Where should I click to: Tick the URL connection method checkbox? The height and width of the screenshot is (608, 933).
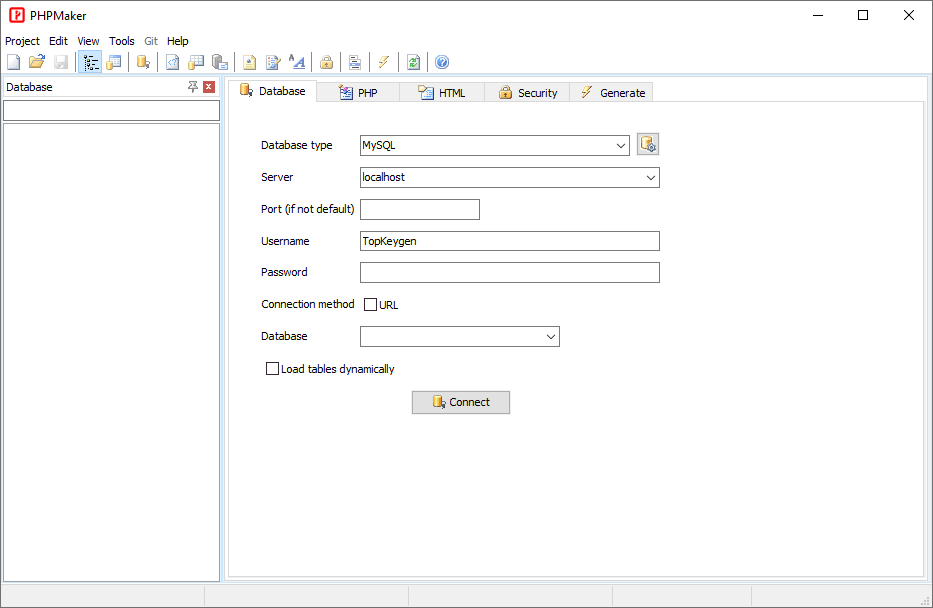point(370,305)
